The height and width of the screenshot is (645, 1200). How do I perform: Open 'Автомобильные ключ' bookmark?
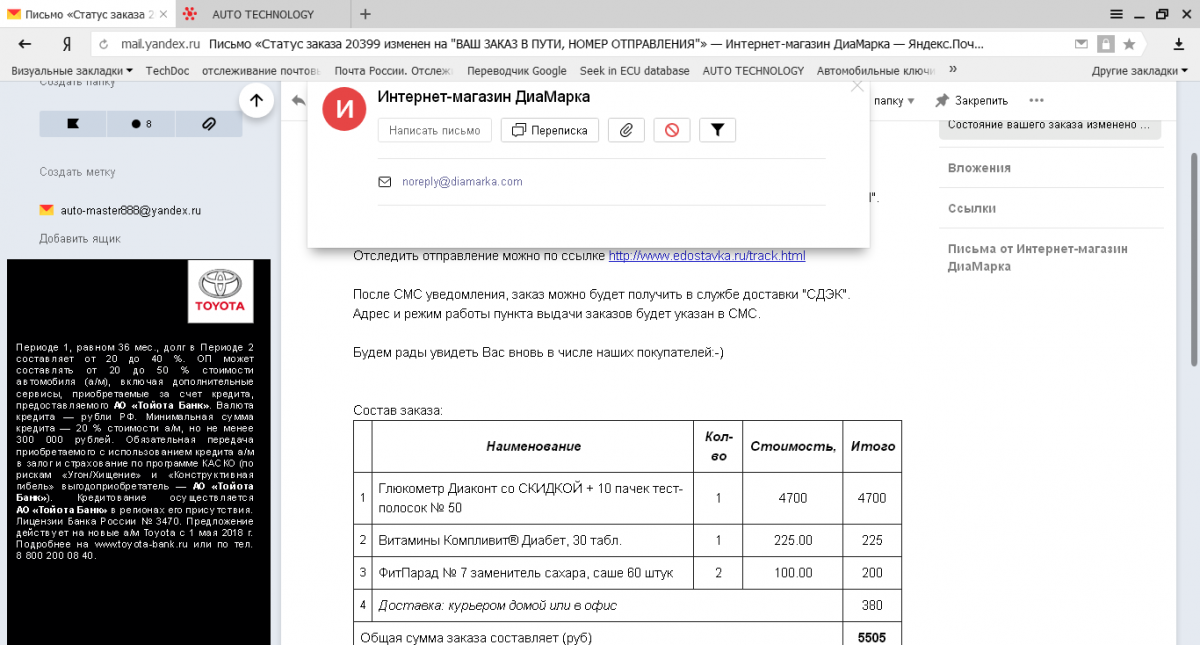tap(875, 71)
